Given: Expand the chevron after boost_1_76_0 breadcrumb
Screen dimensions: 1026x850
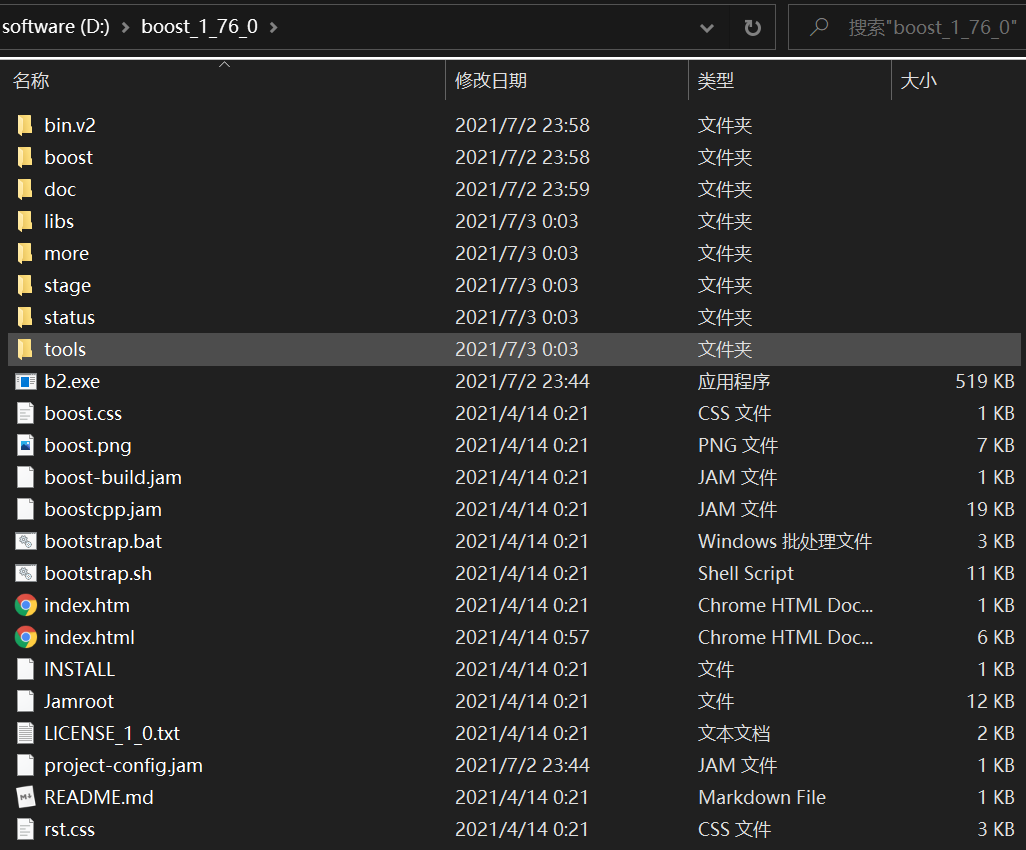Looking at the screenshot, I should (x=274, y=27).
